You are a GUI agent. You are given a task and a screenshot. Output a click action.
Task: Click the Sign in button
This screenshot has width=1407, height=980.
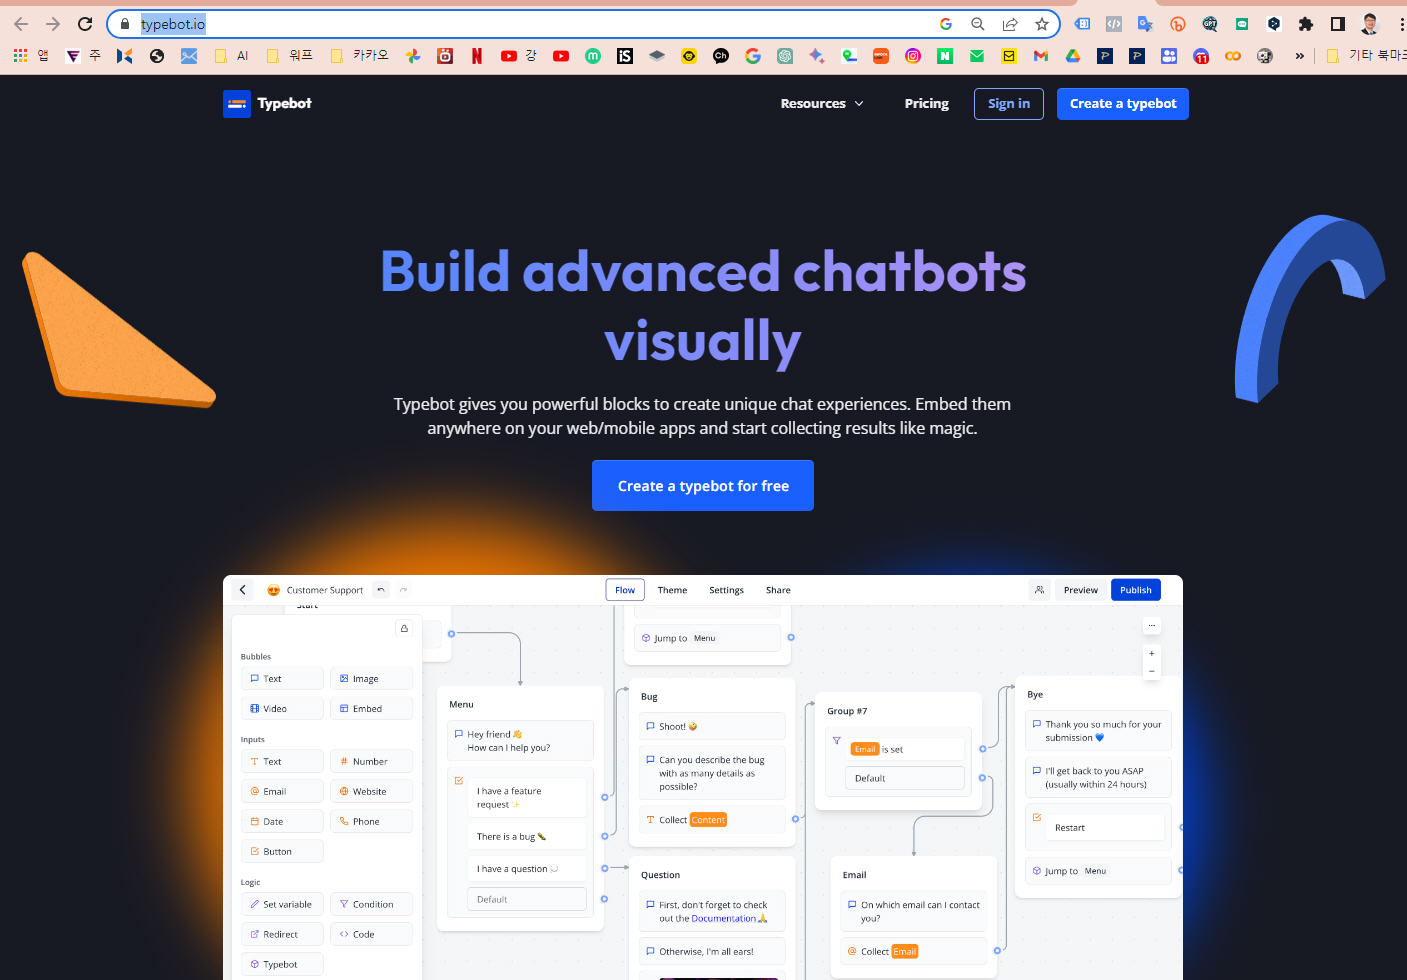pyautogui.click(x=1009, y=103)
